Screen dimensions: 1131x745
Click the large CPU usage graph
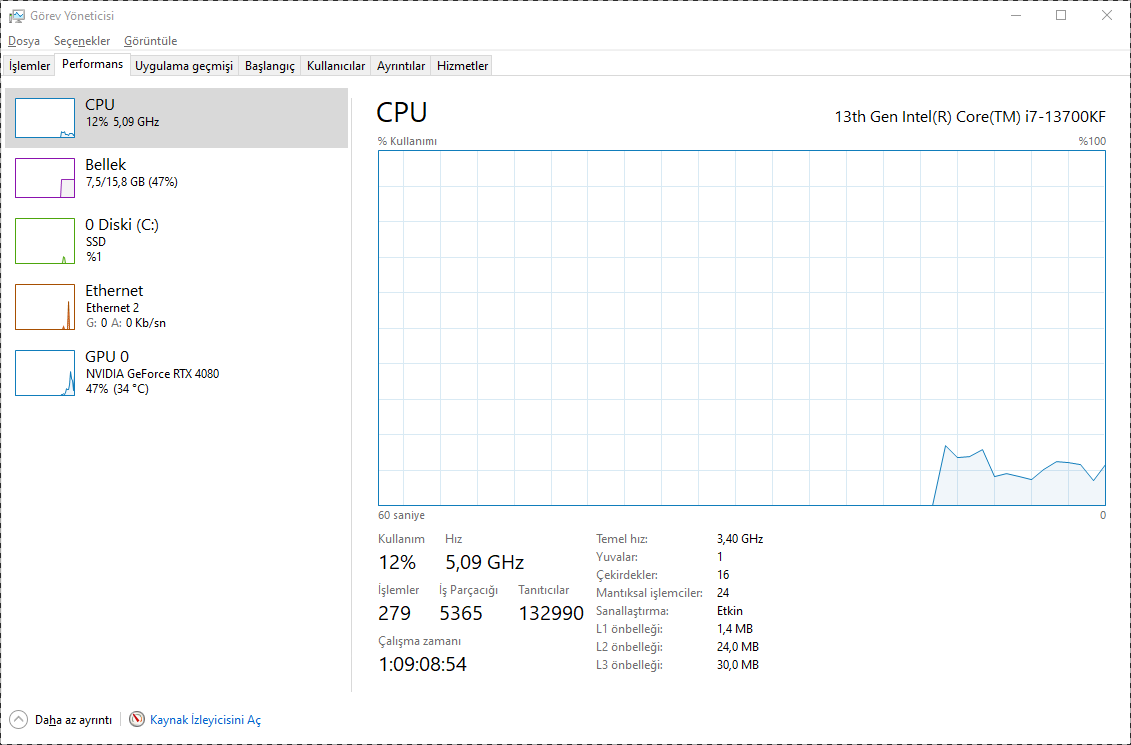pos(741,328)
